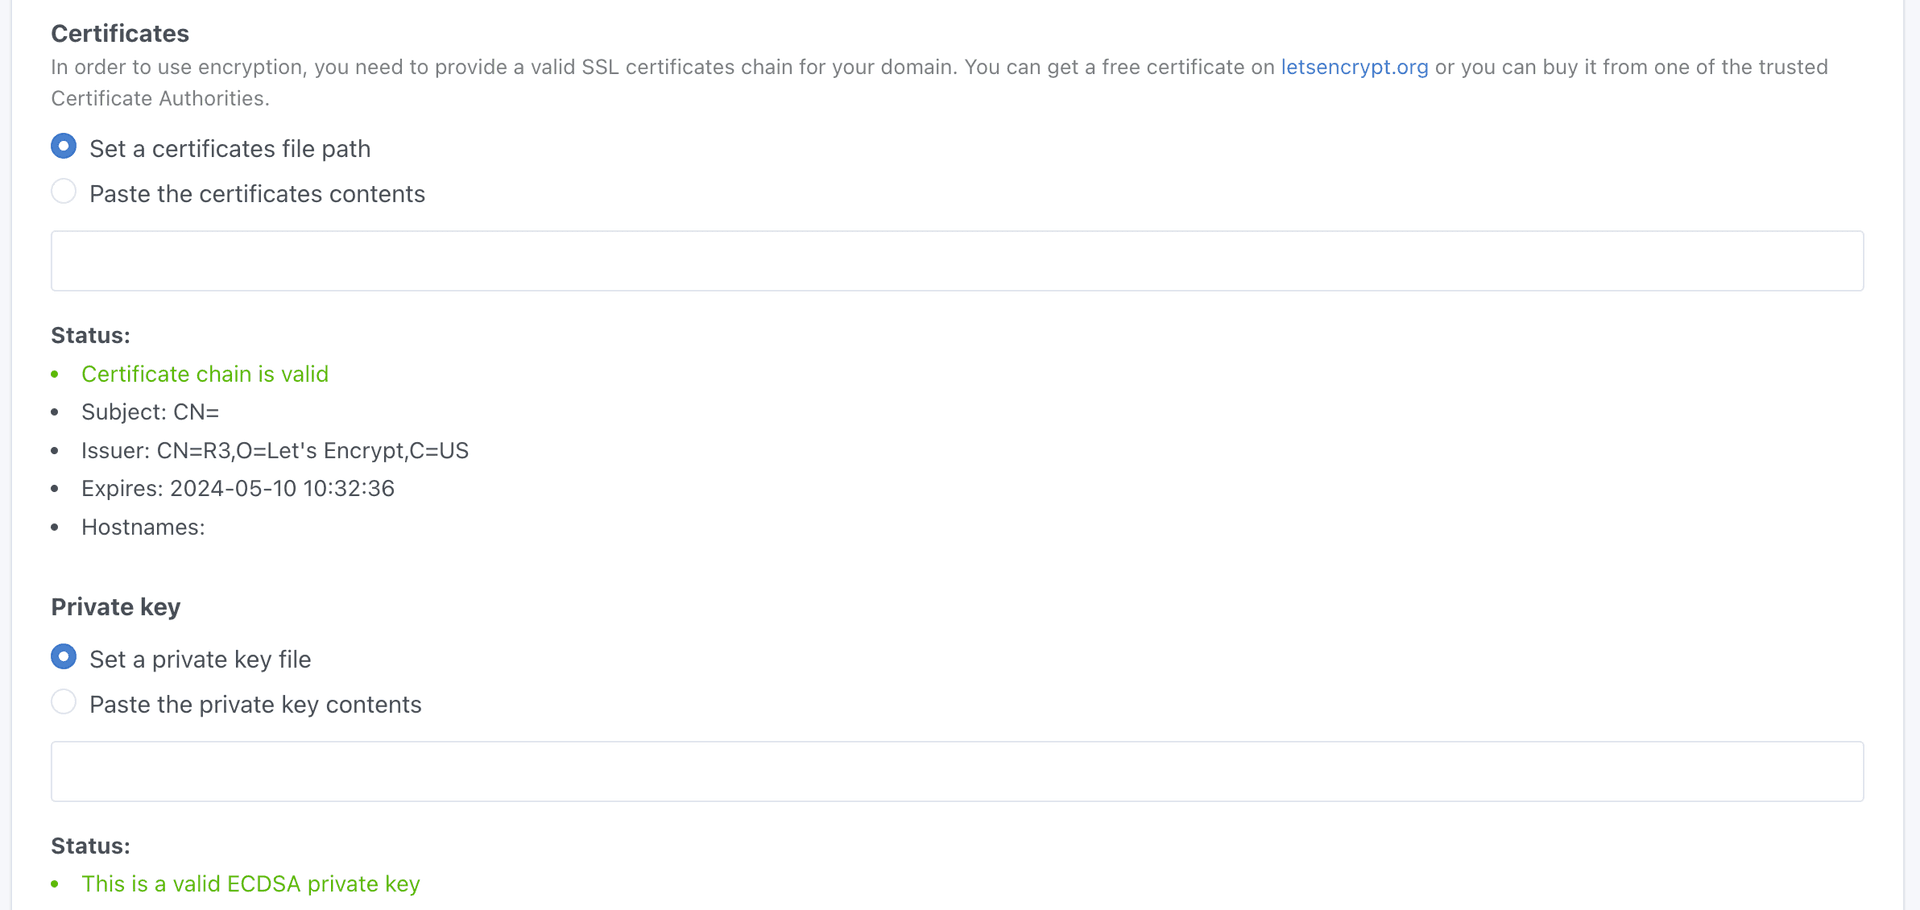Screen dimensions: 1920x910
Task: Click the 'valid ECDSA private key' status message
Action: coord(250,884)
